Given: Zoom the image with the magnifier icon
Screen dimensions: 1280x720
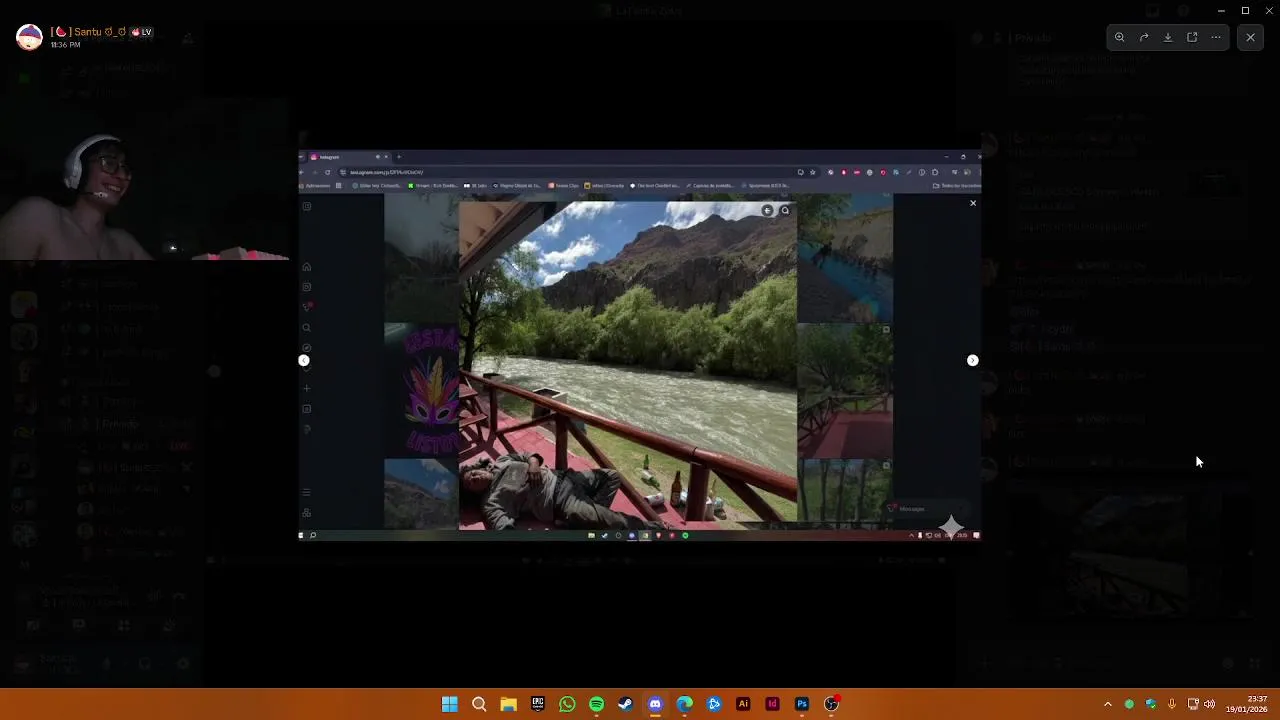Looking at the screenshot, I should (1119, 37).
